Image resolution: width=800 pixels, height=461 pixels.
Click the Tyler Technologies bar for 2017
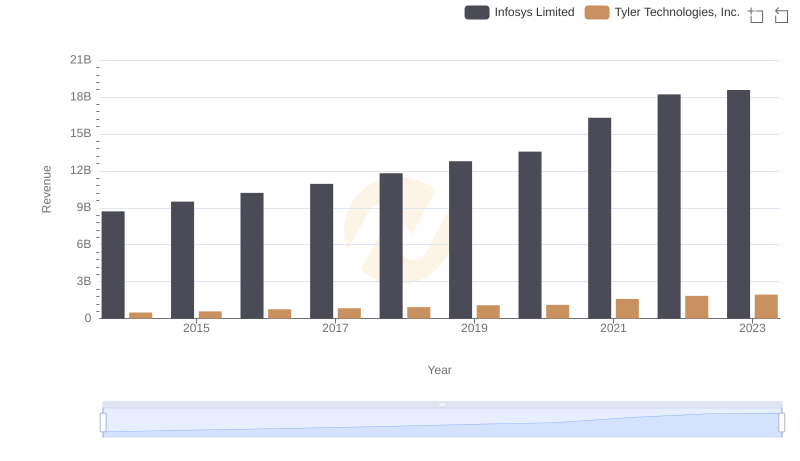(349, 314)
